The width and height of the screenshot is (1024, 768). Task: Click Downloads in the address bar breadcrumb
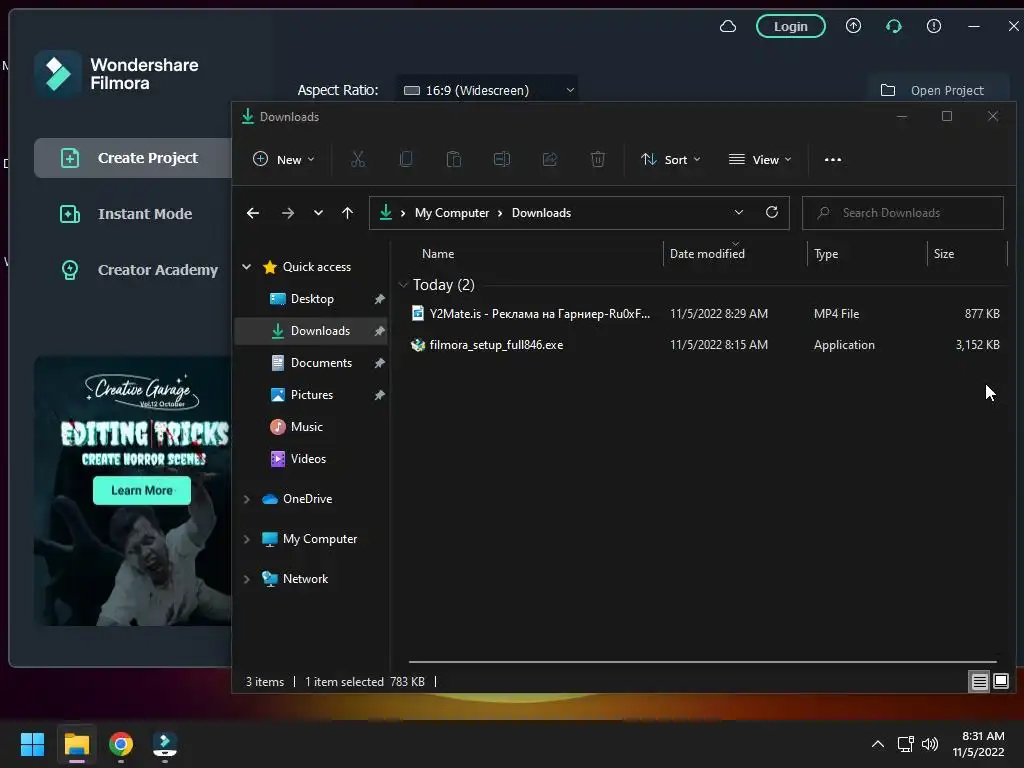(x=541, y=213)
